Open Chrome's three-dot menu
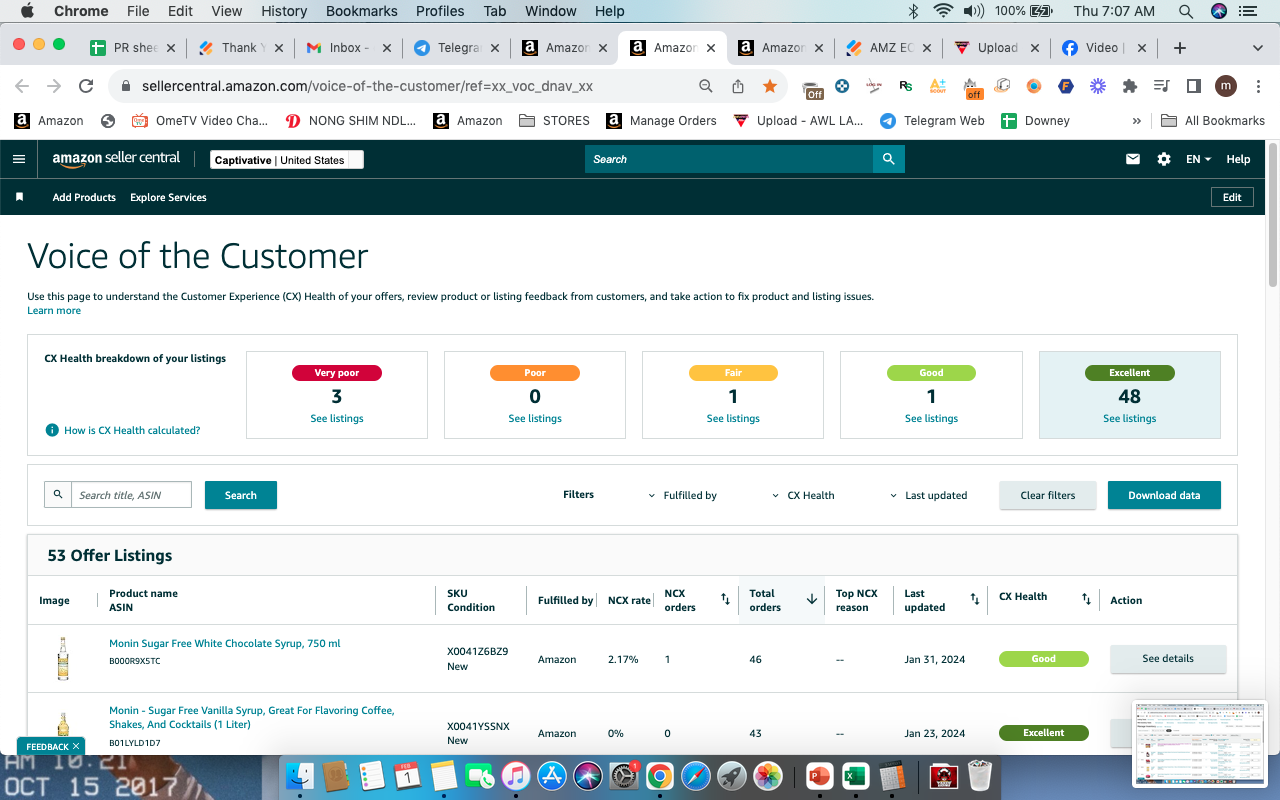Screen dimensions: 1280x800 1257,87
